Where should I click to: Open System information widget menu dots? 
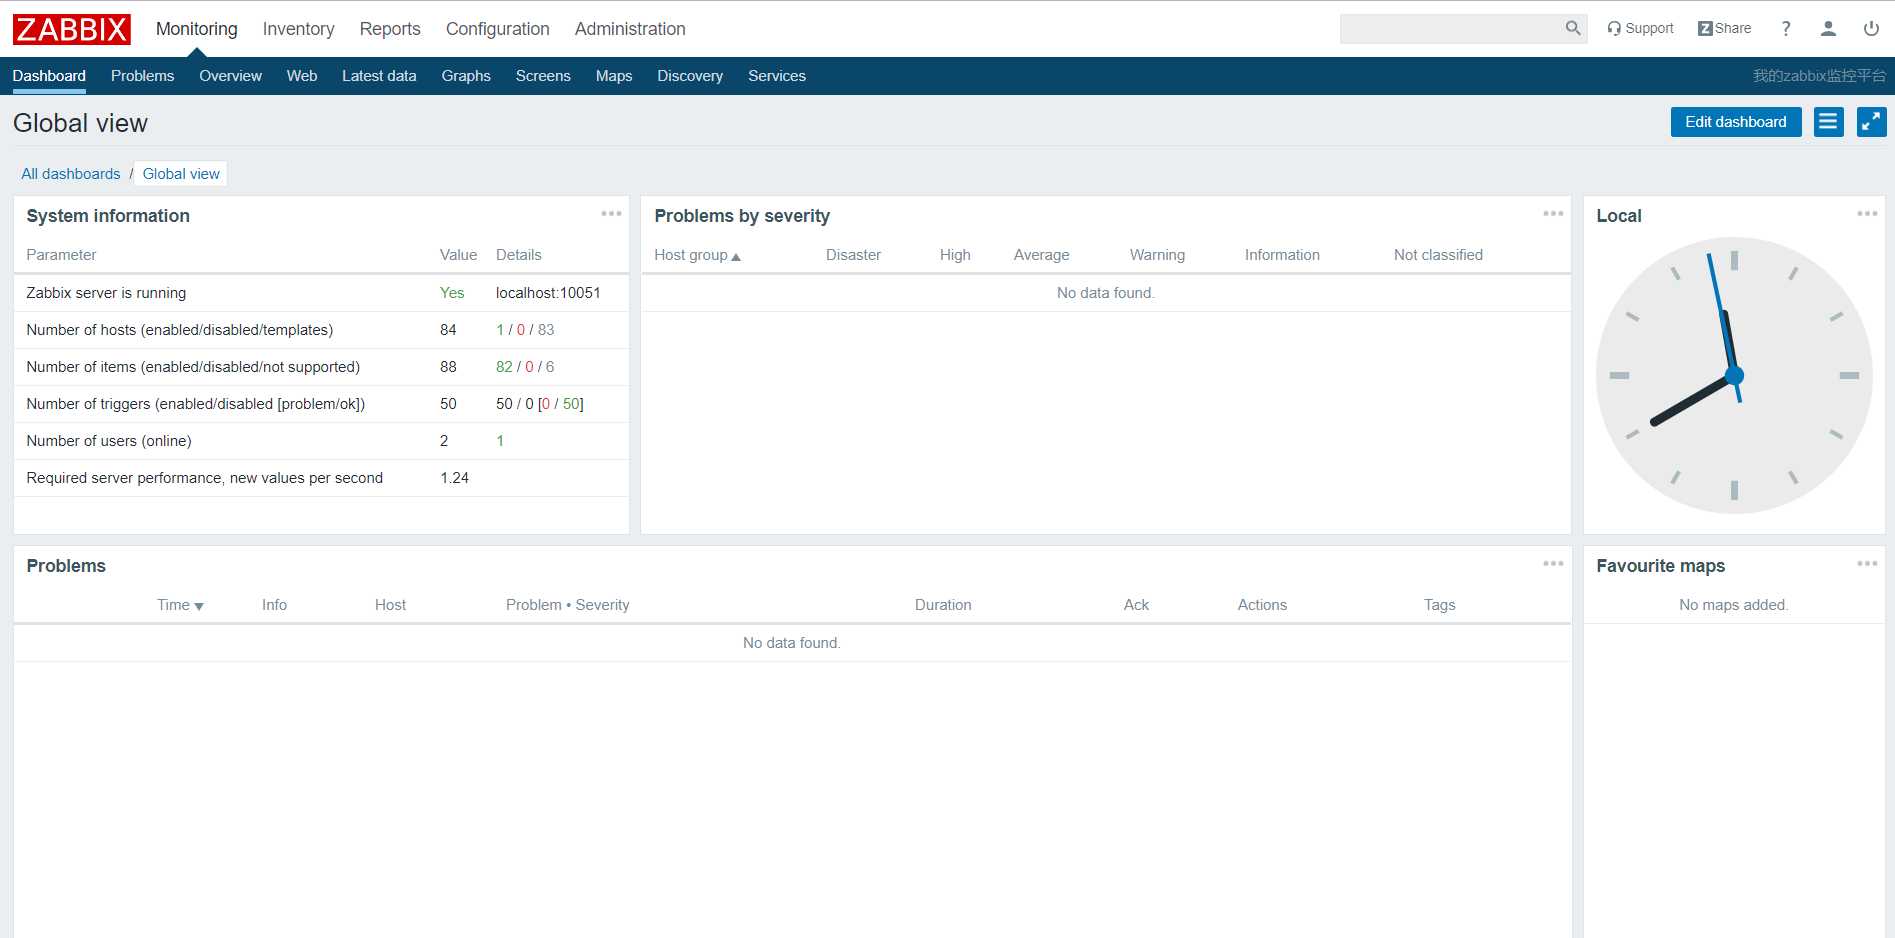[x=611, y=214]
